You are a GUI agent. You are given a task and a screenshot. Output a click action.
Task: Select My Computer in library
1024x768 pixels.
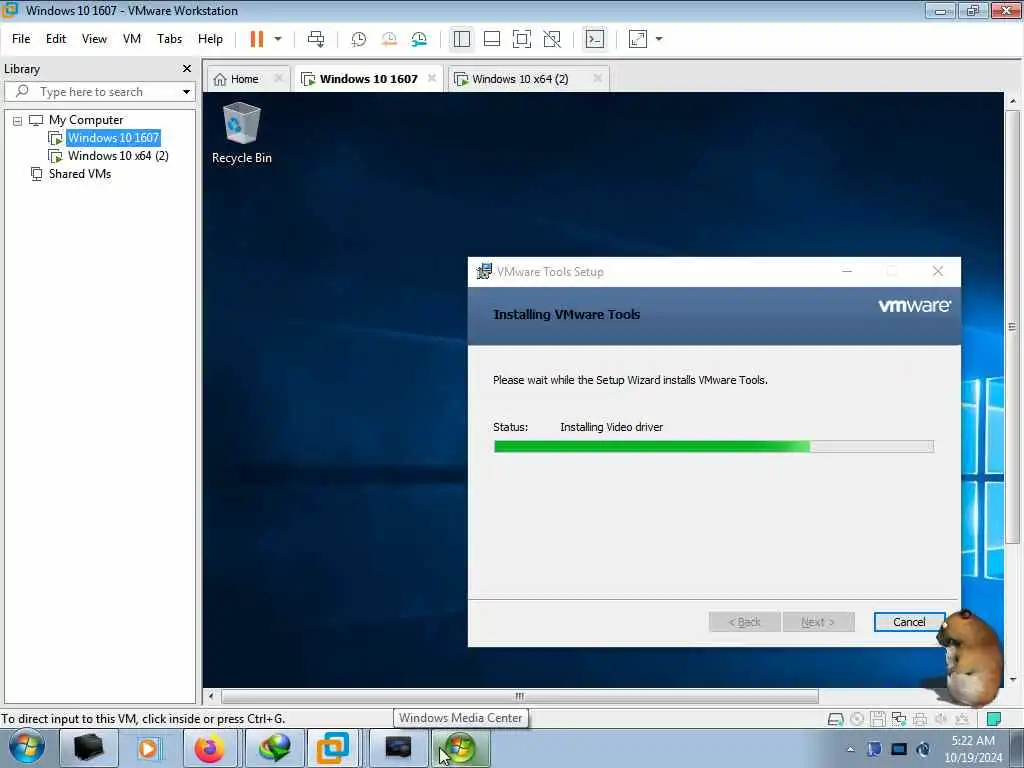click(86, 120)
